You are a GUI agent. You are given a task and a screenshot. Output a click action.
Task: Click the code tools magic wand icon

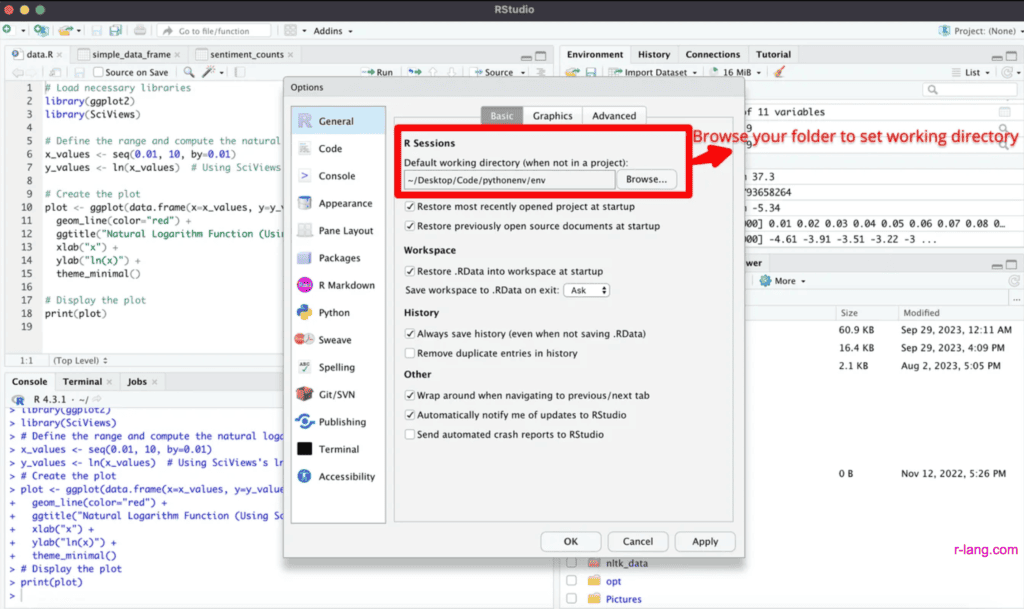208,72
